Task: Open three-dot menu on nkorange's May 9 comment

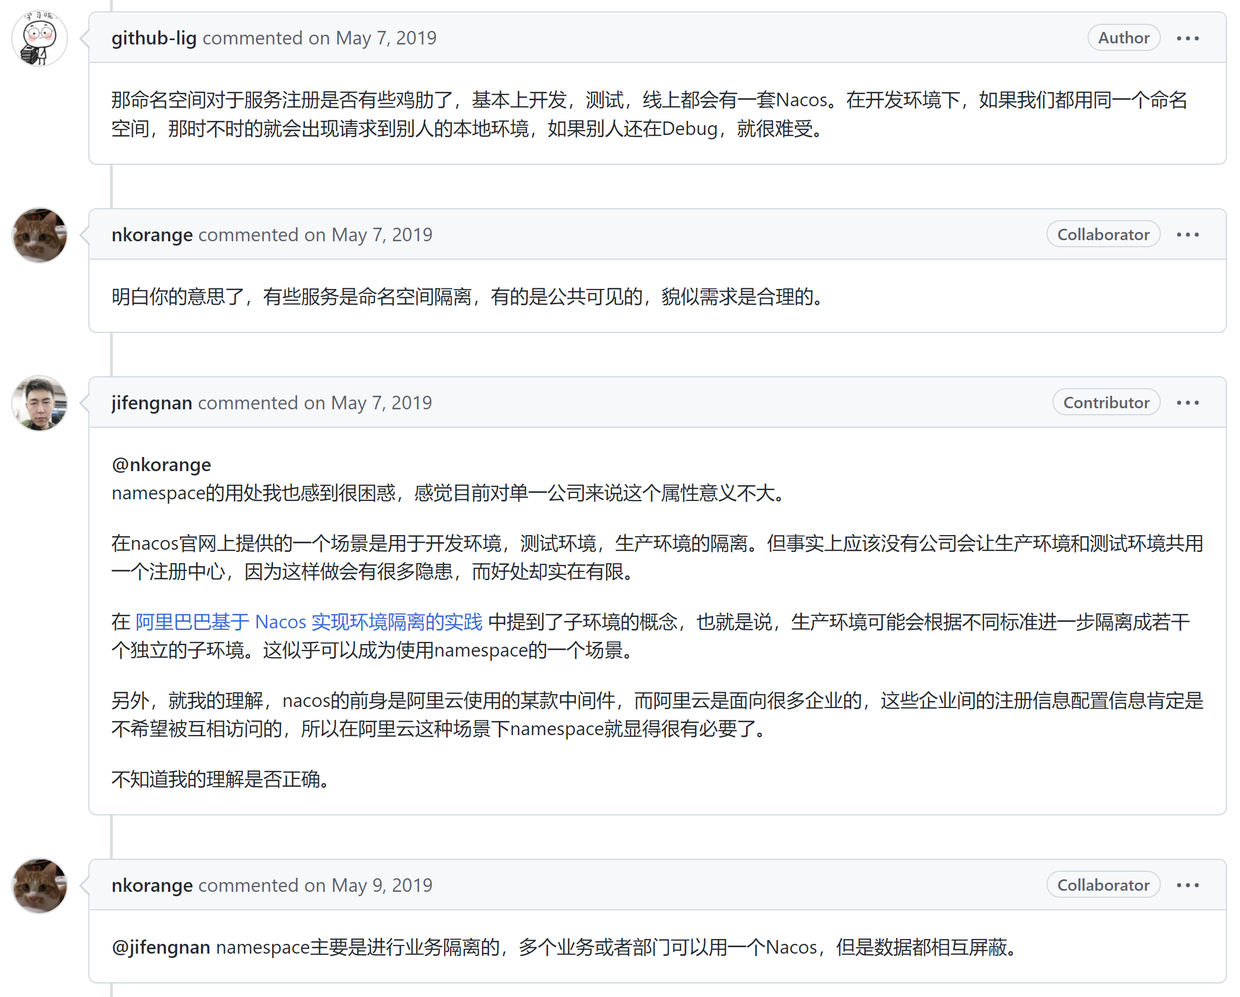Action: (1187, 885)
